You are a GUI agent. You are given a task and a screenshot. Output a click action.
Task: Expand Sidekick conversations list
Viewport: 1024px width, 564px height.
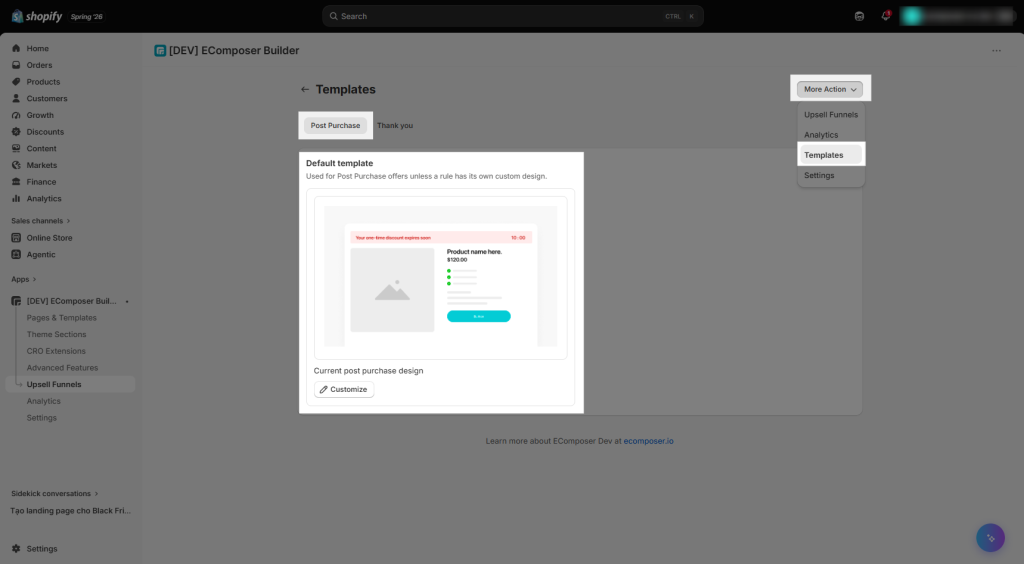pos(55,494)
